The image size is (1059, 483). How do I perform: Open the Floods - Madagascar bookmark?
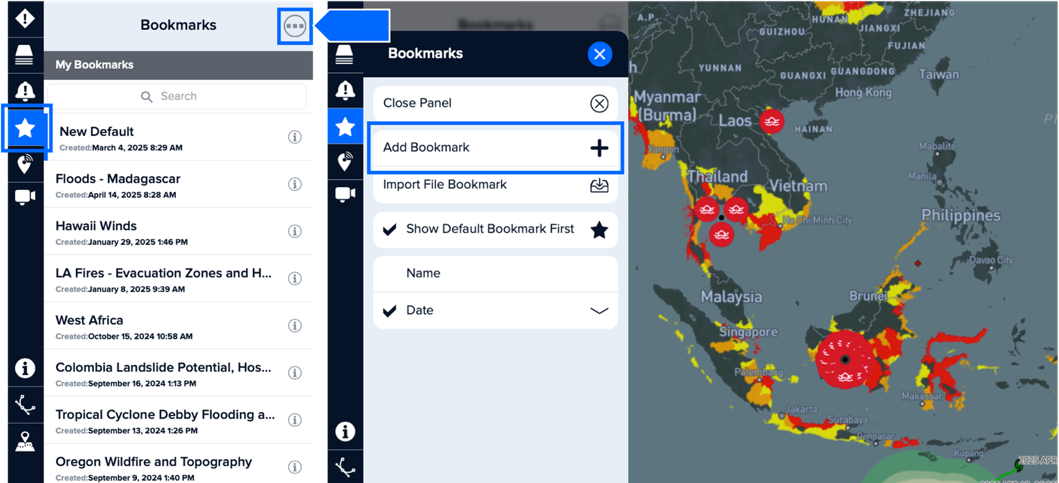point(178,184)
